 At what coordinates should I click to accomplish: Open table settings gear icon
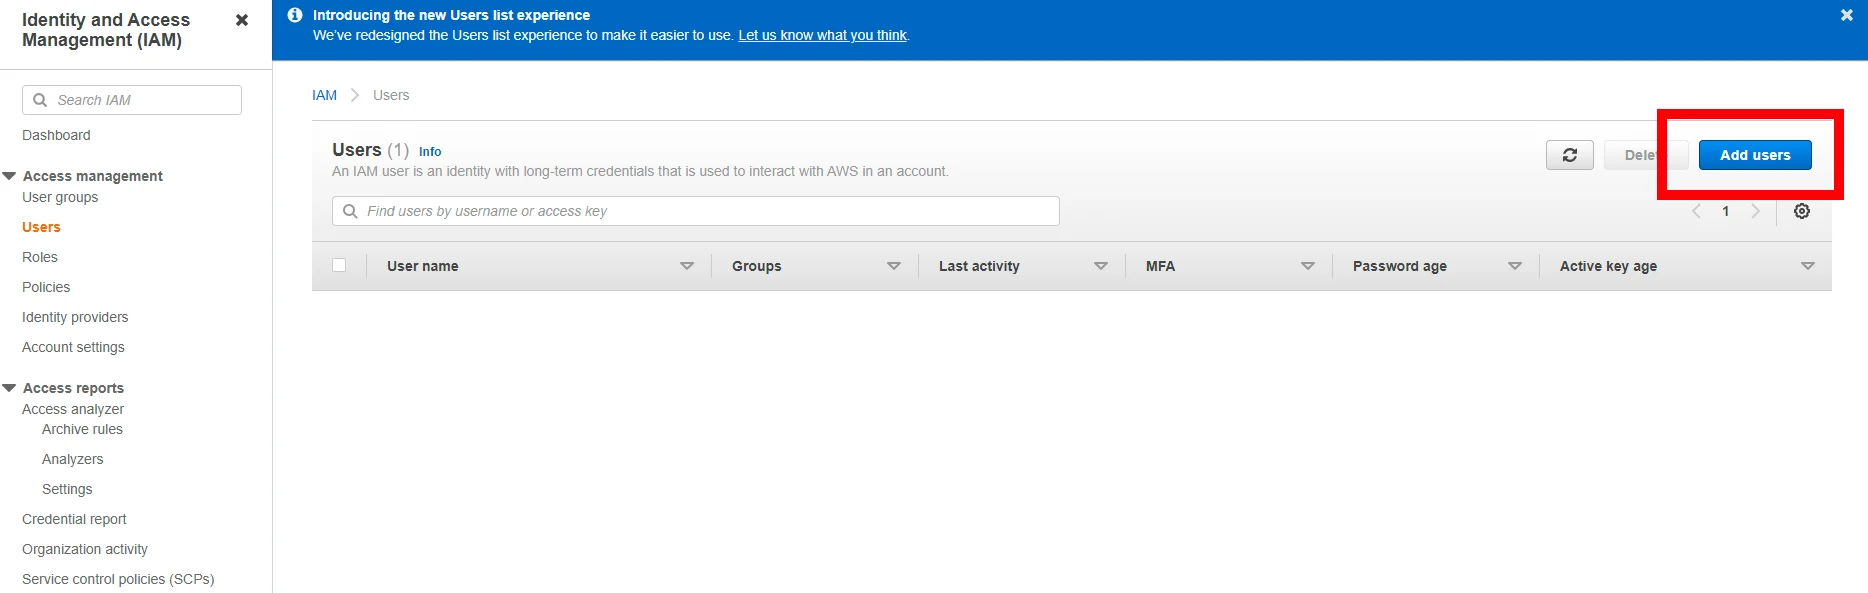1802,211
